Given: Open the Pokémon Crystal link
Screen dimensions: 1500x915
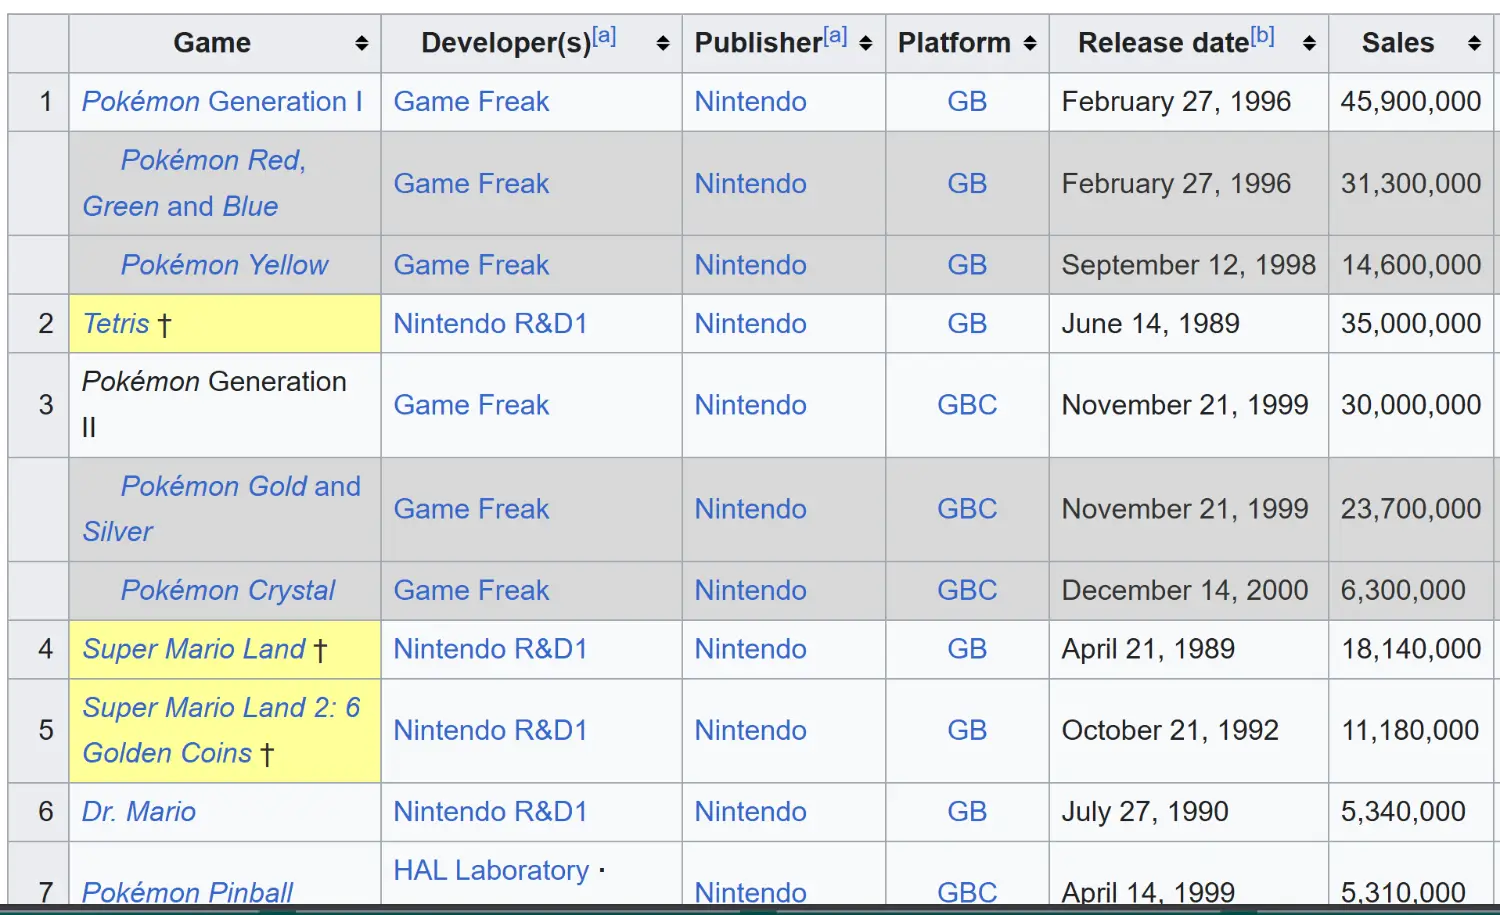Looking at the screenshot, I should coord(228,591).
